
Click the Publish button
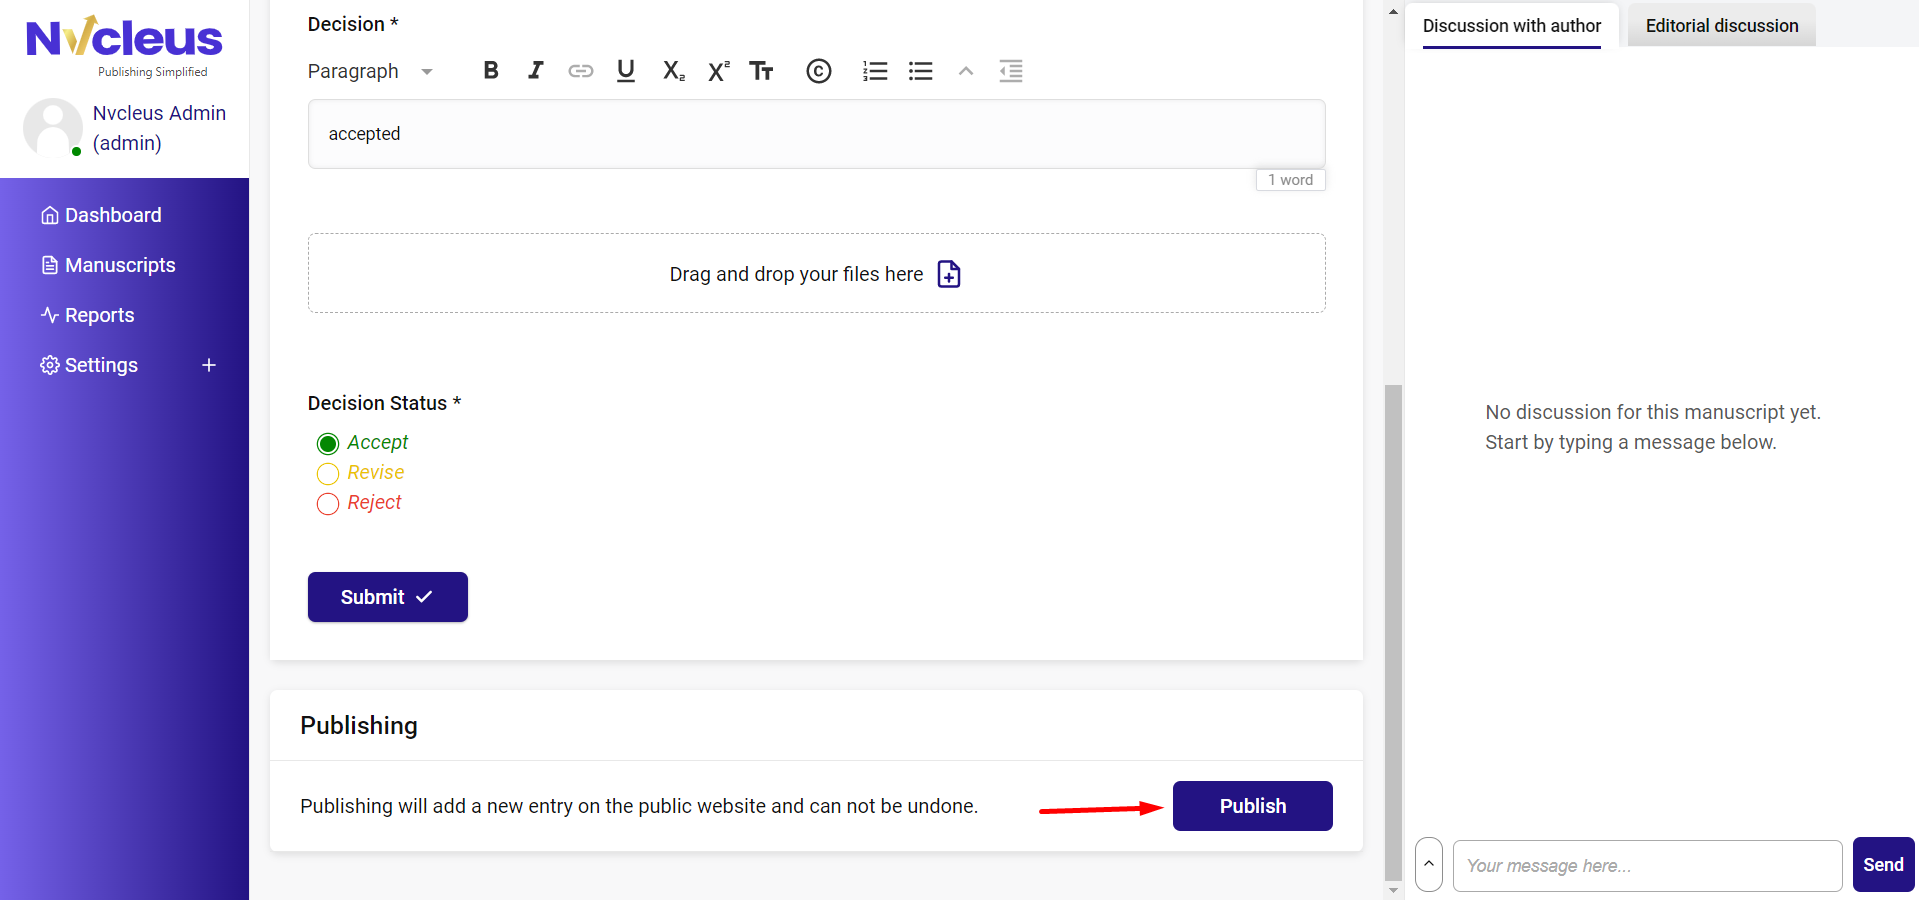1252,806
